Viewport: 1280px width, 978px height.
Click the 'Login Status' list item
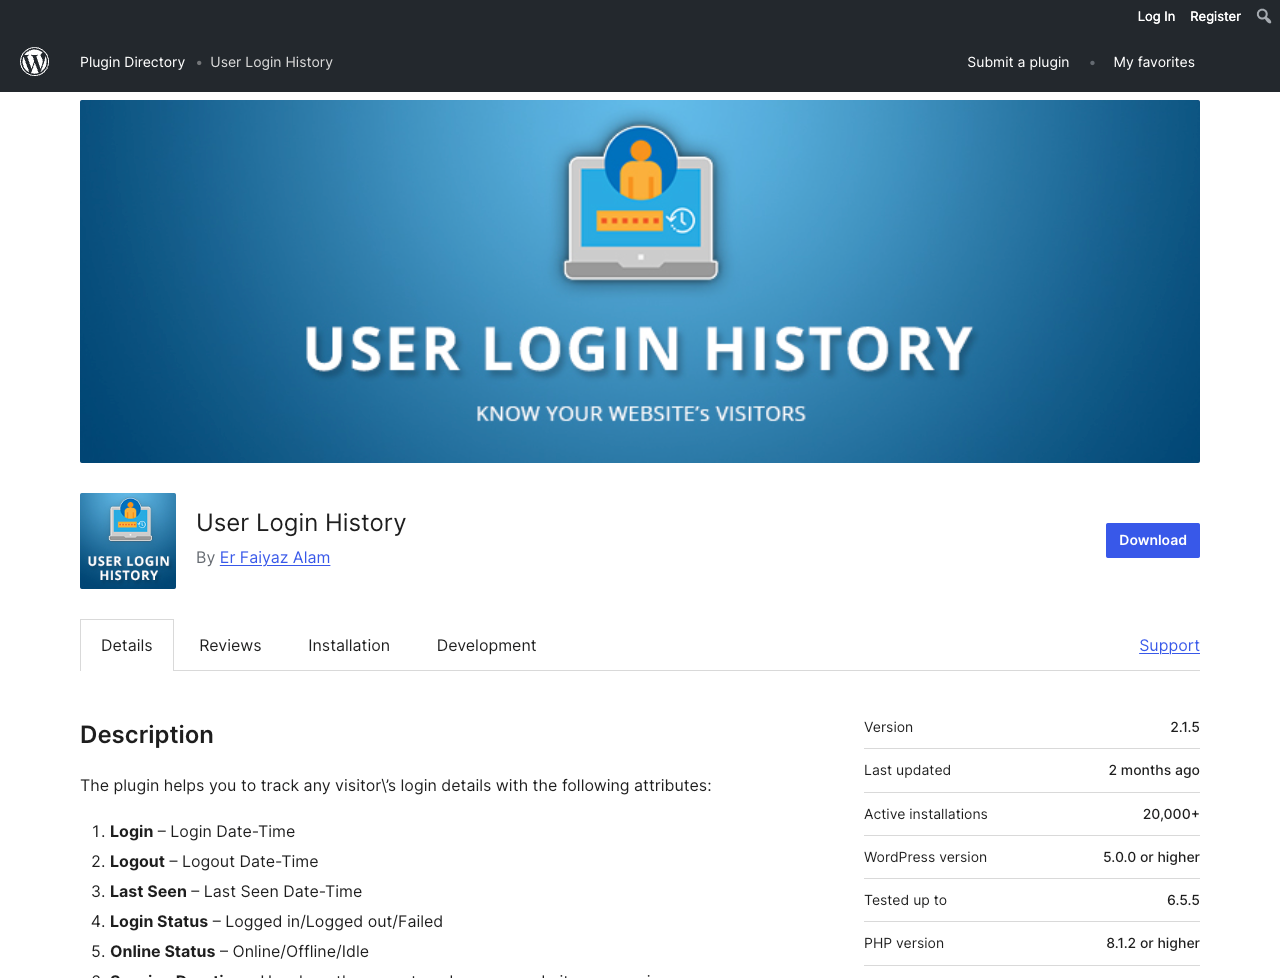[276, 921]
